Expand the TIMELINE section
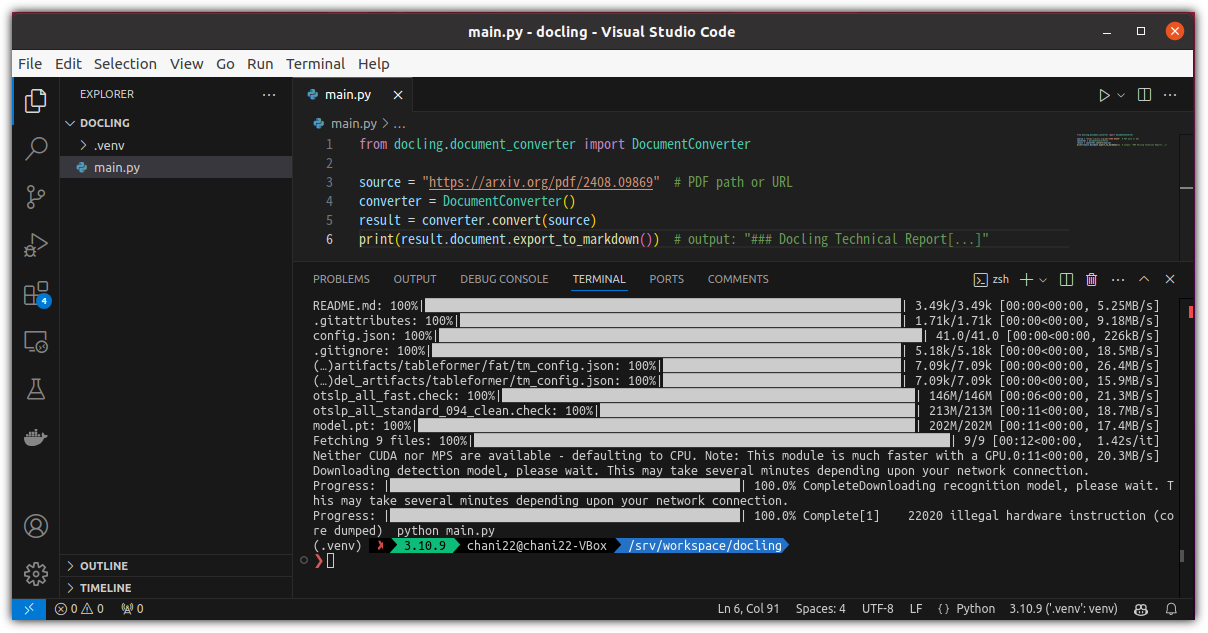 (x=176, y=588)
